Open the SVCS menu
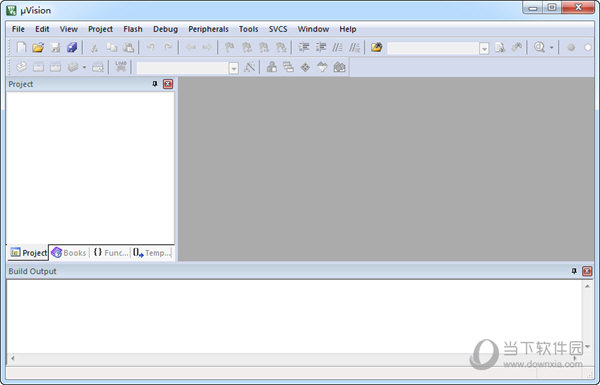 click(278, 29)
